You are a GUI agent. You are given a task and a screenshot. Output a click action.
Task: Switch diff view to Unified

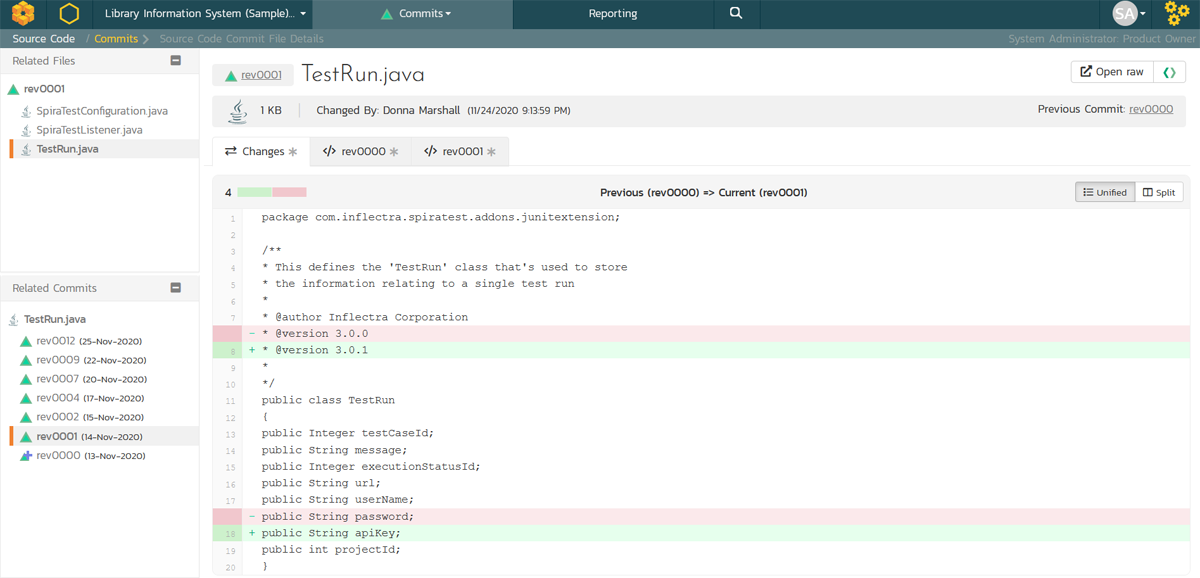click(1105, 192)
